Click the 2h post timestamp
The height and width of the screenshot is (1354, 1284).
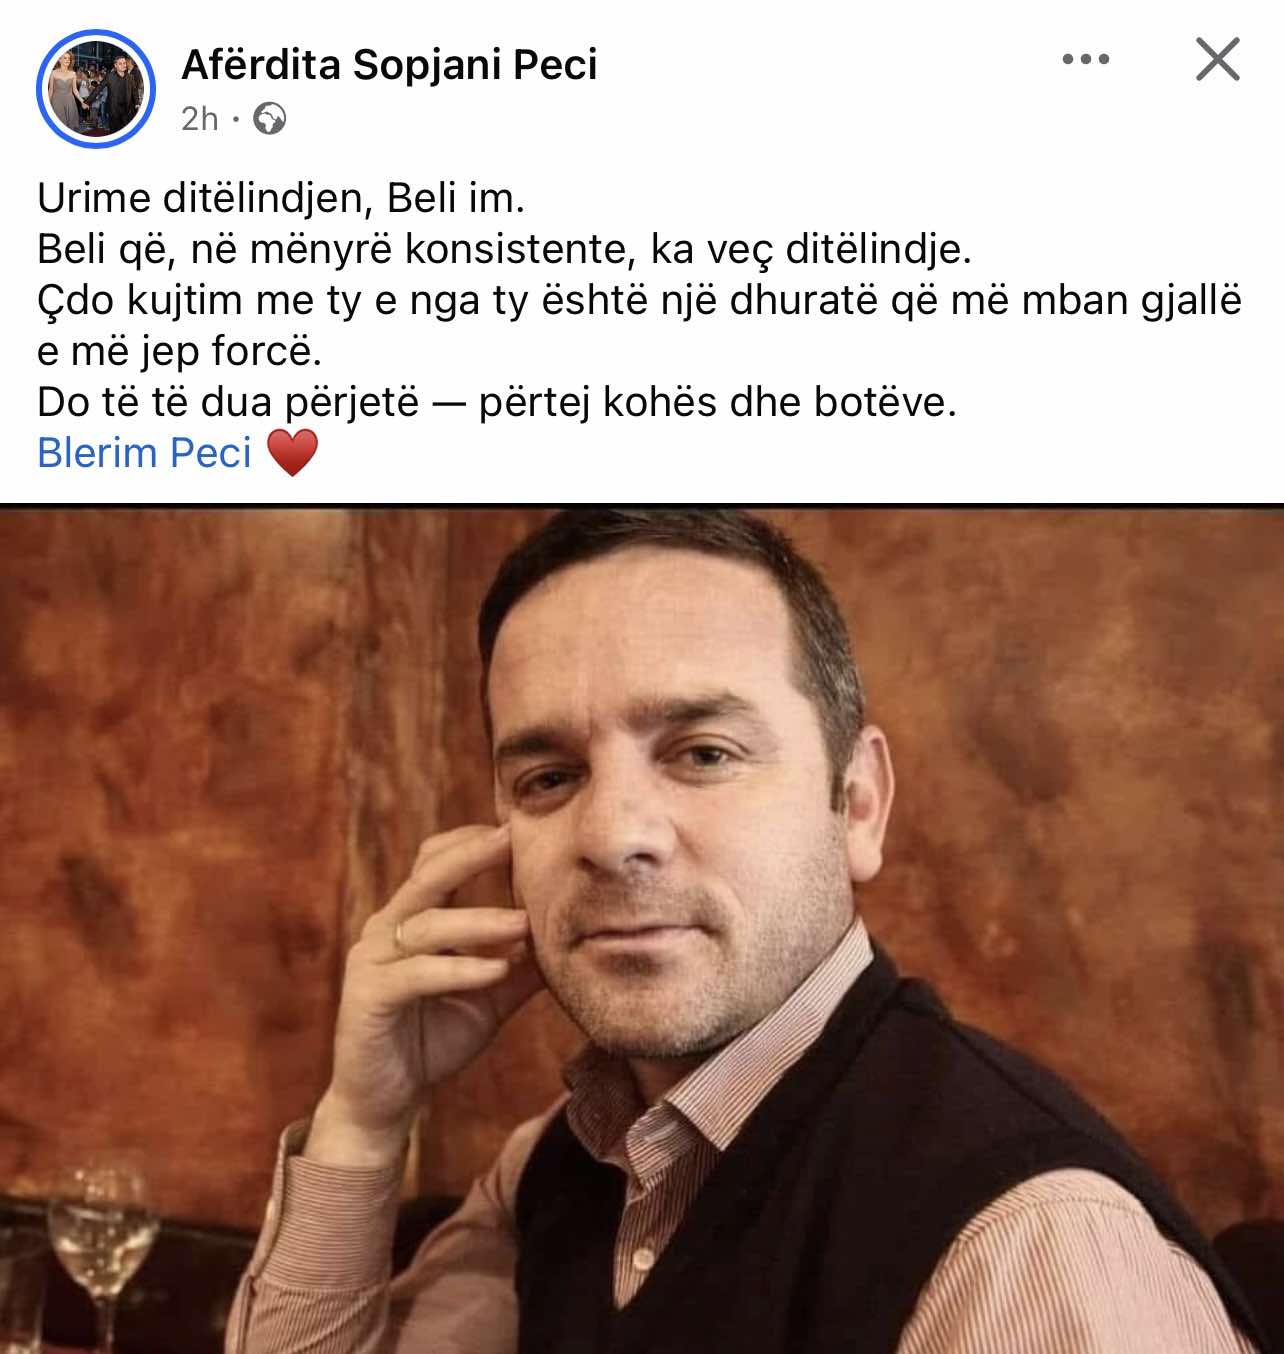(x=199, y=119)
